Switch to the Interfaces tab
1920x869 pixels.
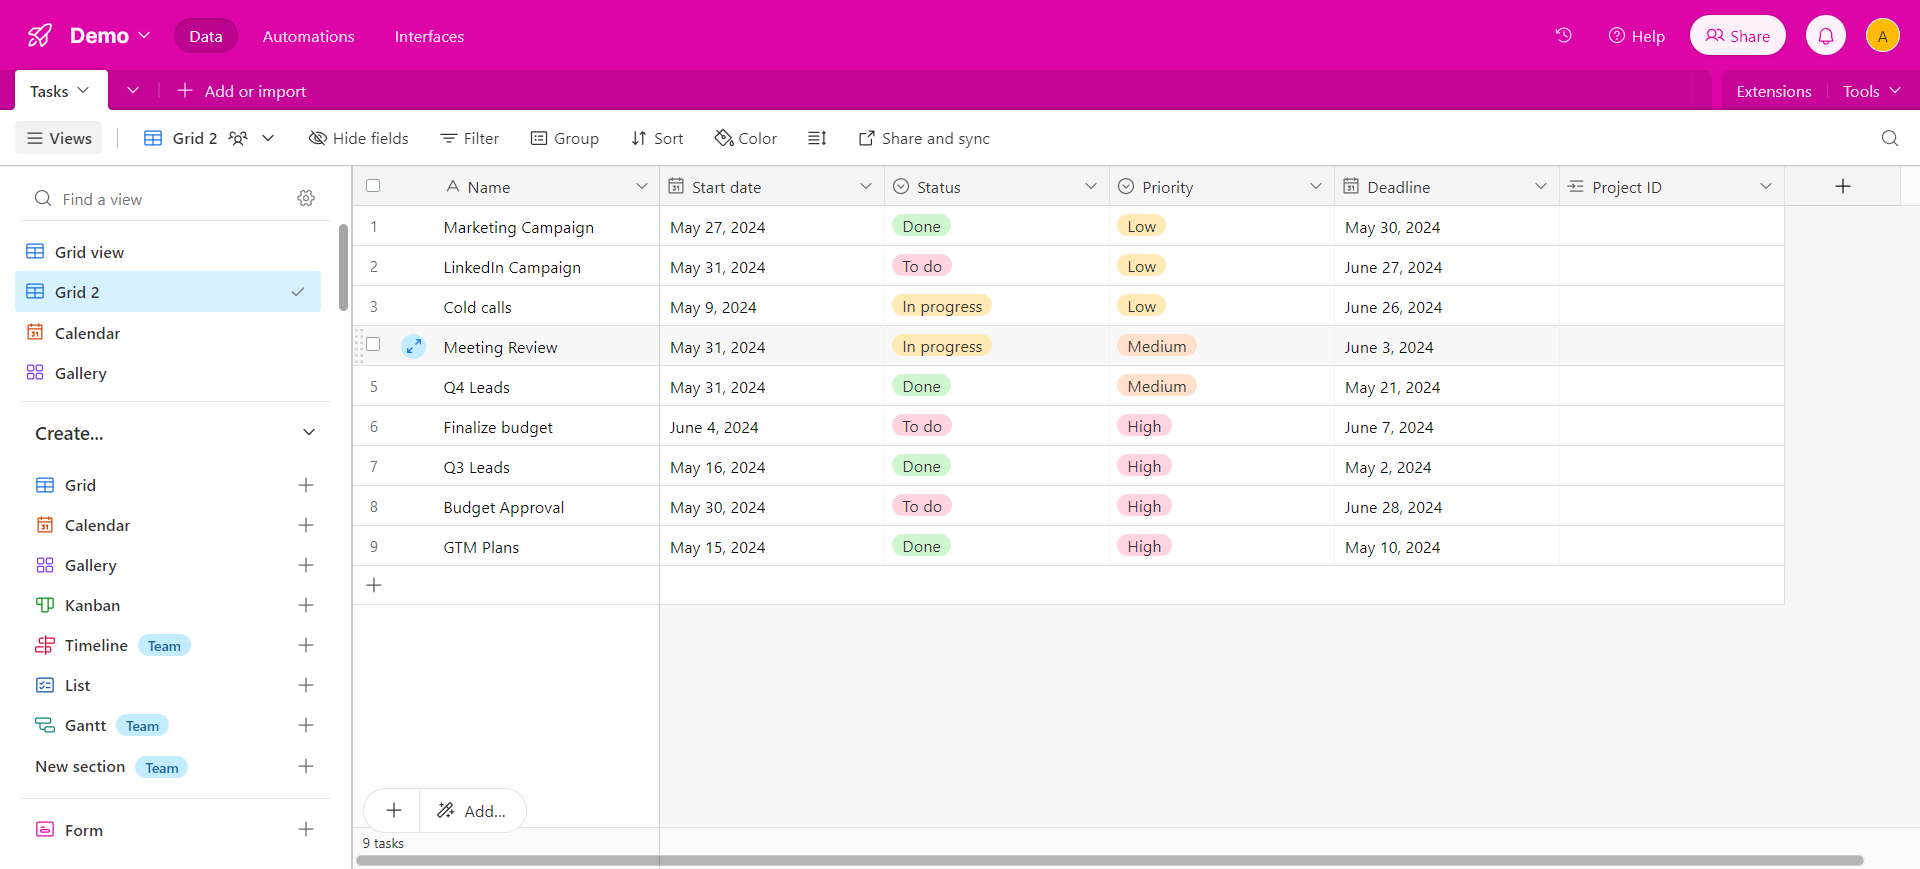tap(429, 36)
